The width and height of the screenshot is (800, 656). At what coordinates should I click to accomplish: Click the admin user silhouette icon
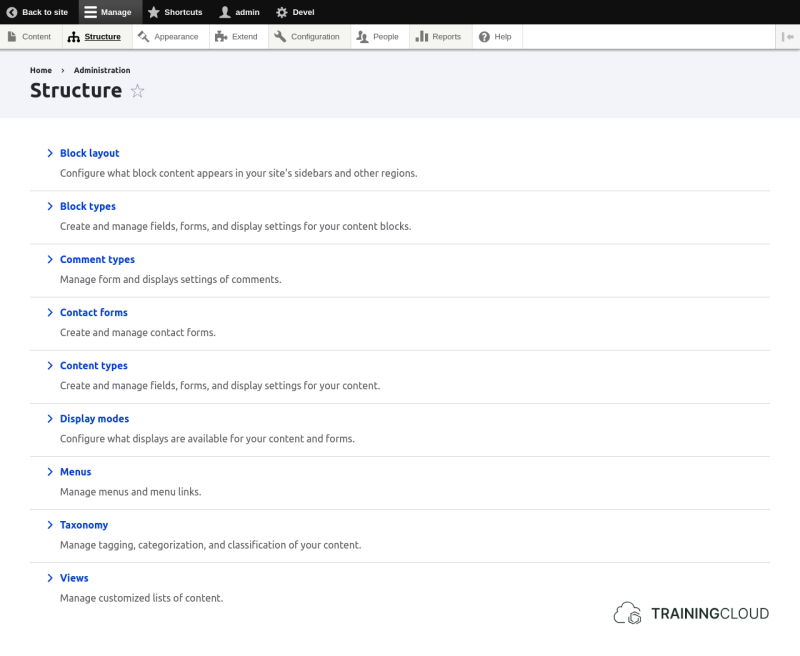(224, 12)
